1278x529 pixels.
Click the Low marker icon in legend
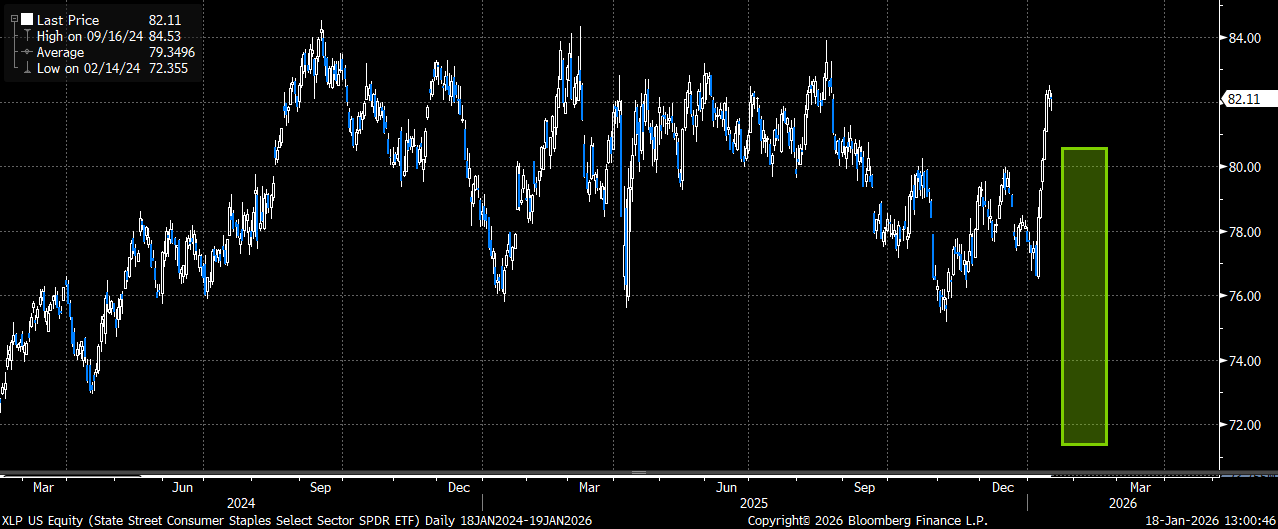(27, 68)
